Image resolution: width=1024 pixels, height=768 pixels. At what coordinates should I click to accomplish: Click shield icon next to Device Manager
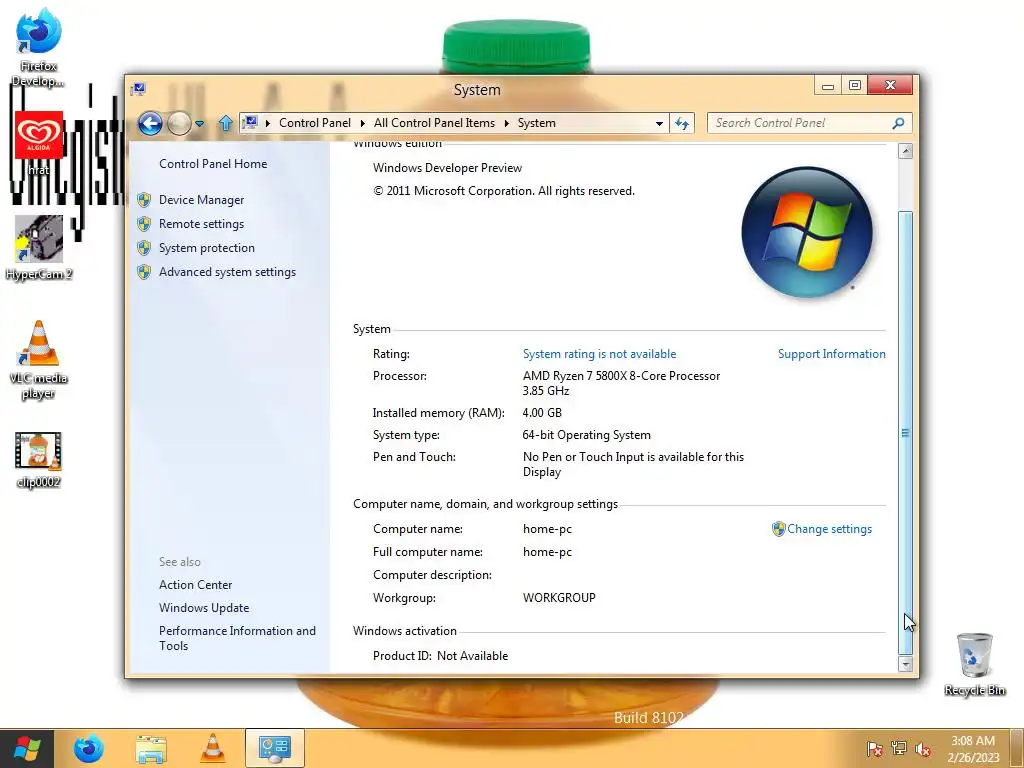144,200
